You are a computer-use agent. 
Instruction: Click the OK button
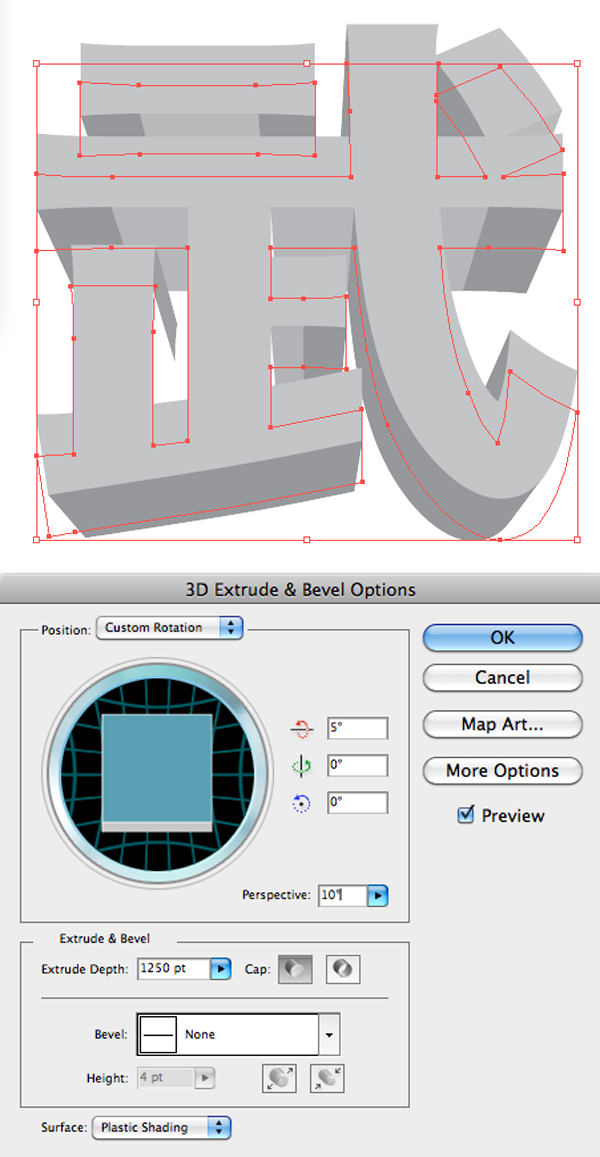click(503, 638)
